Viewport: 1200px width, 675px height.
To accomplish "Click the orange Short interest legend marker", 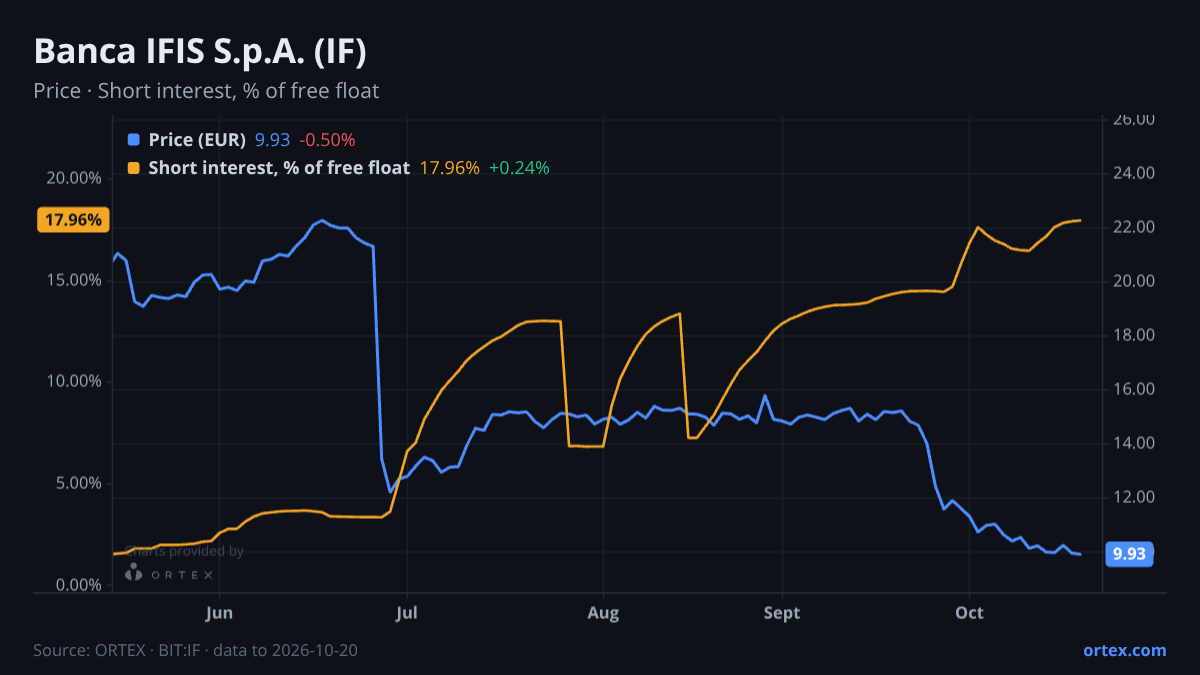I will (134, 168).
